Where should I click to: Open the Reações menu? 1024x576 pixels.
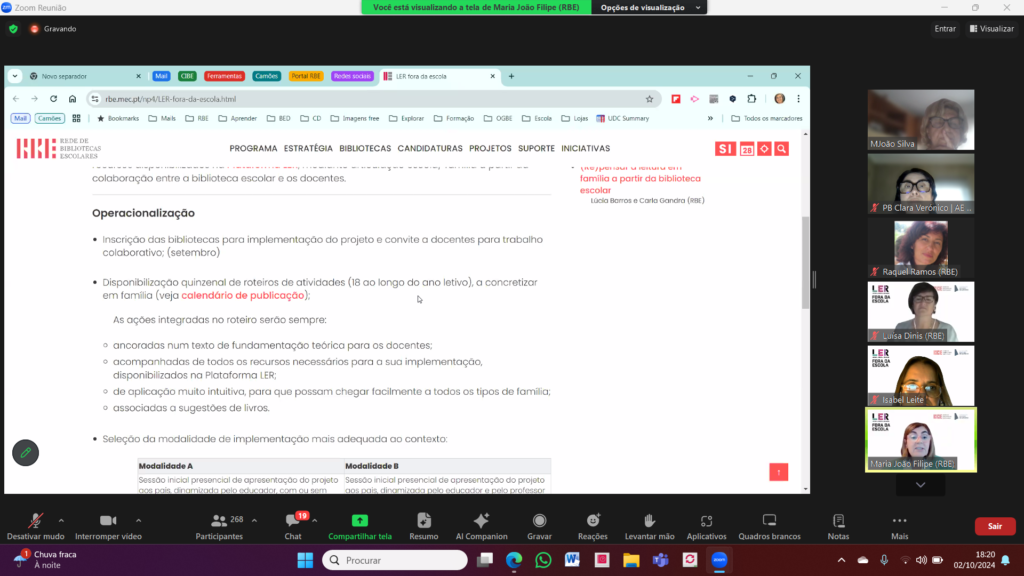tap(593, 524)
